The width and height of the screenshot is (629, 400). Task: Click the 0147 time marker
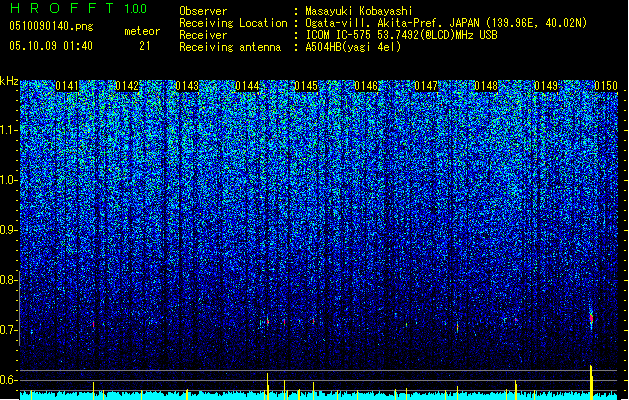pos(426,86)
